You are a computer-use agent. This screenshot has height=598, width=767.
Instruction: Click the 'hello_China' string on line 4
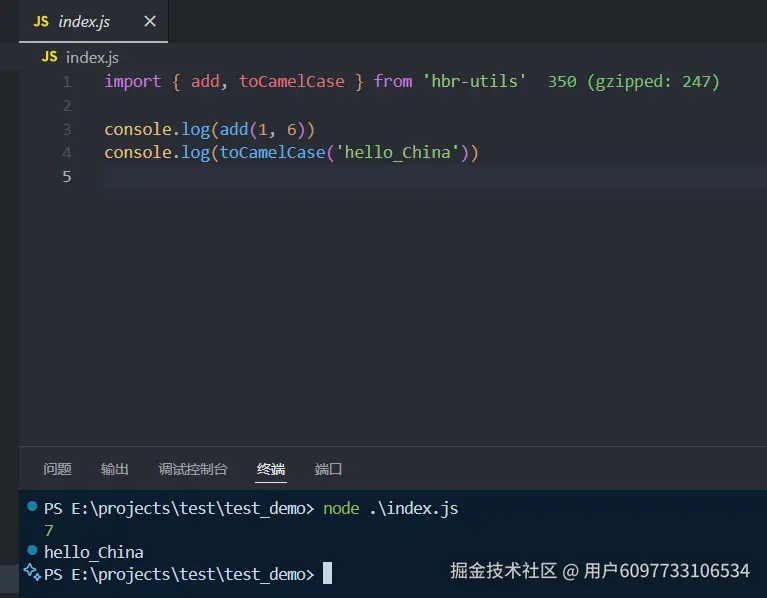point(398,153)
